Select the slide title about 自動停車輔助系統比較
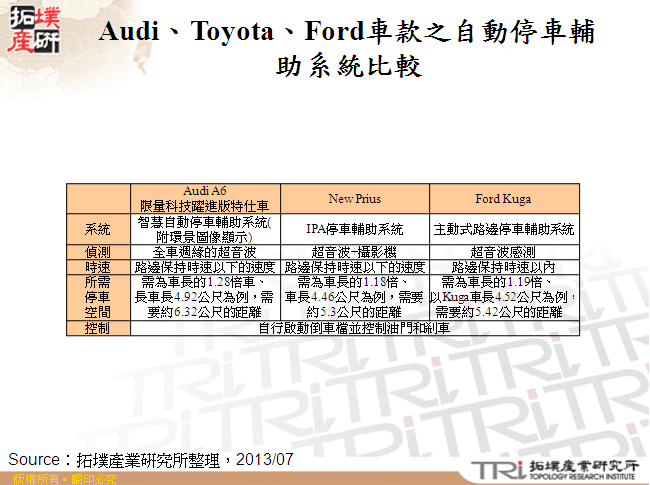The width and height of the screenshot is (650, 485). 347,48
